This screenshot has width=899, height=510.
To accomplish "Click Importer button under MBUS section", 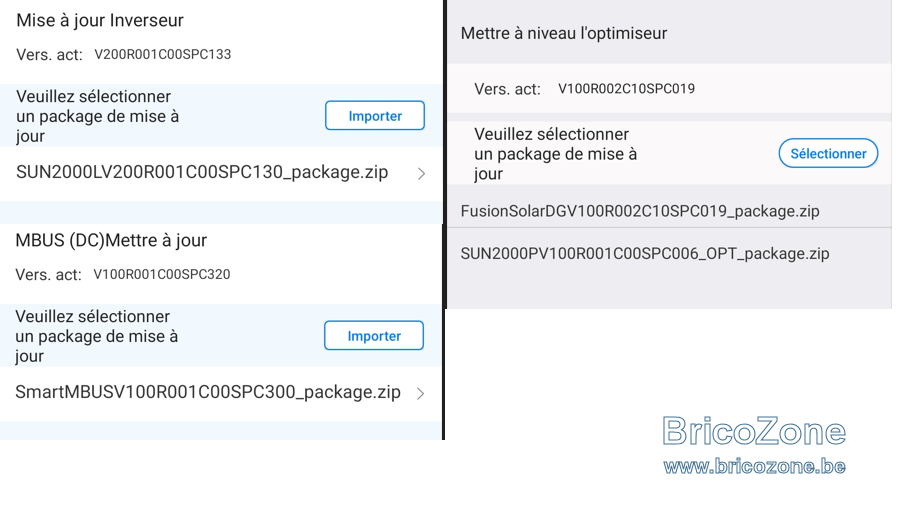I will point(374,336).
